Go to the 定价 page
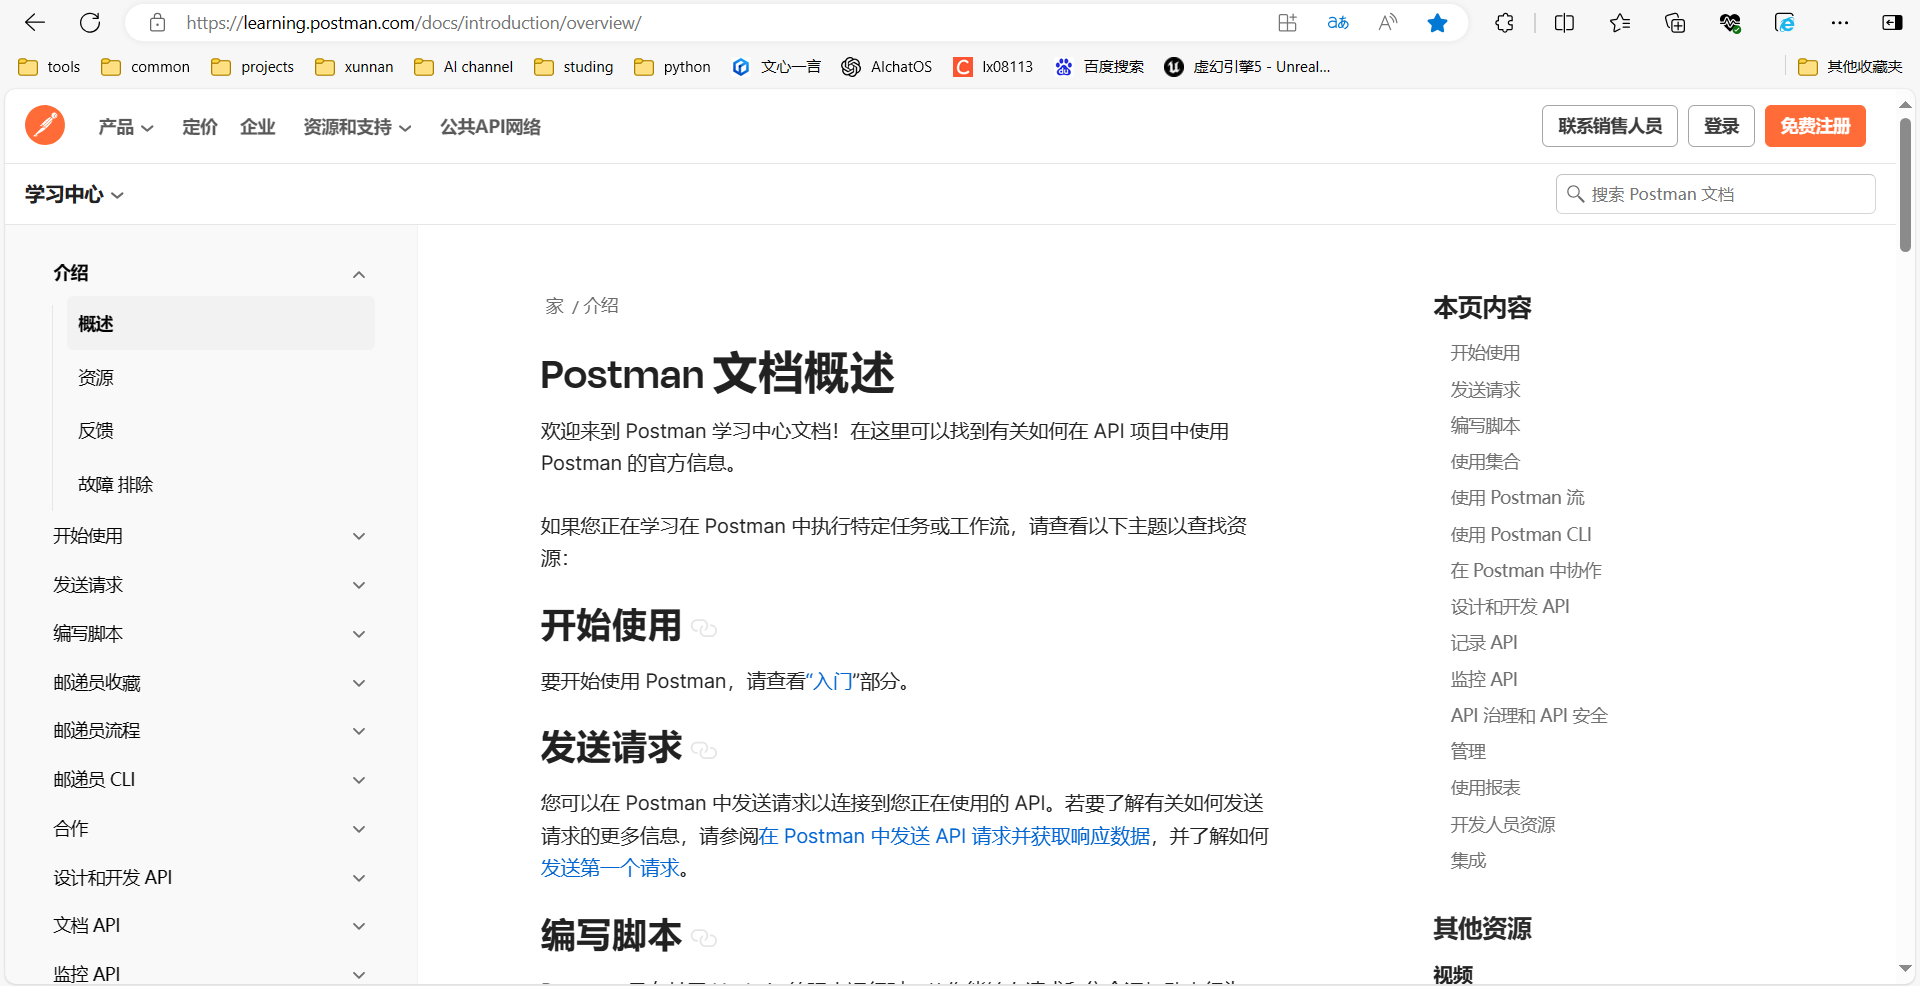Image resolution: width=1920 pixels, height=986 pixels. point(200,127)
